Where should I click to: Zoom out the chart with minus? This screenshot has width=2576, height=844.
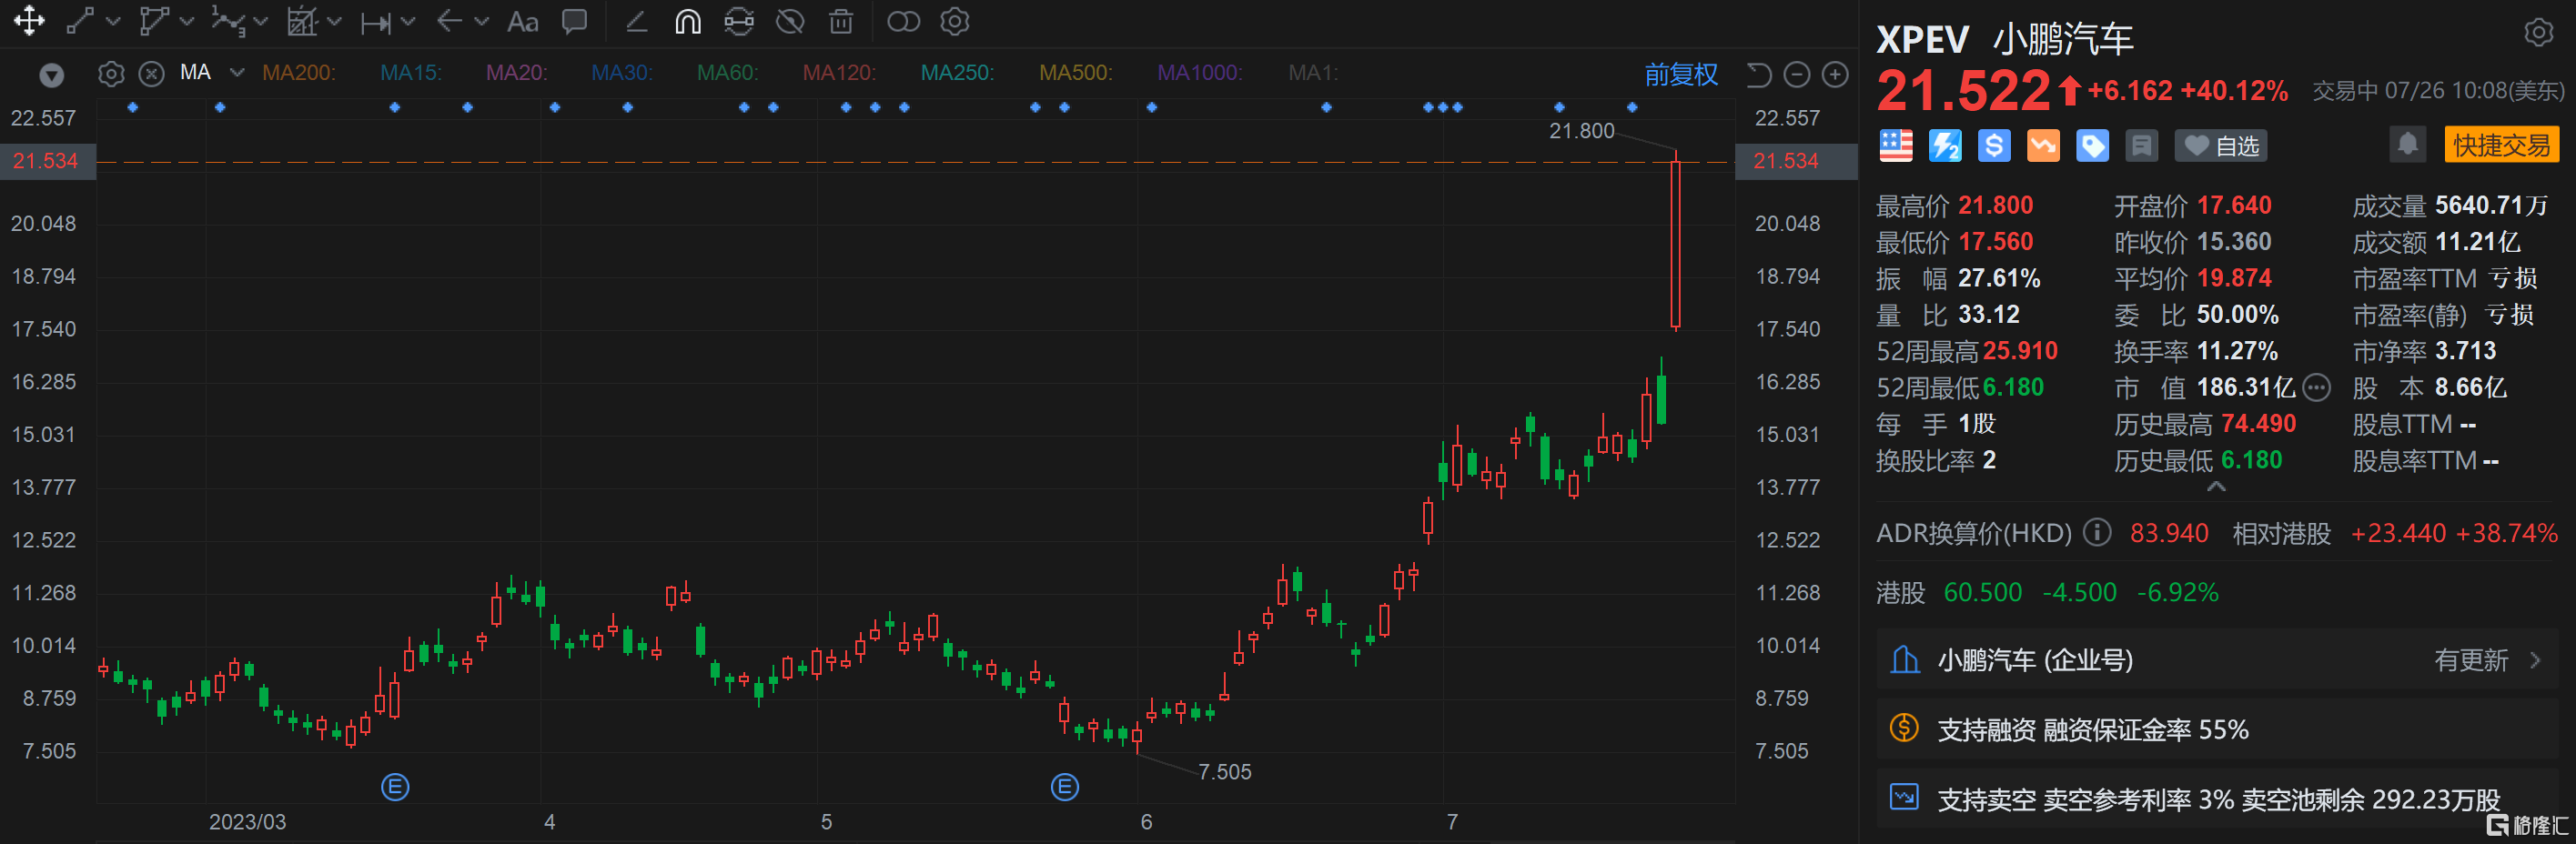pyautogui.click(x=1797, y=74)
